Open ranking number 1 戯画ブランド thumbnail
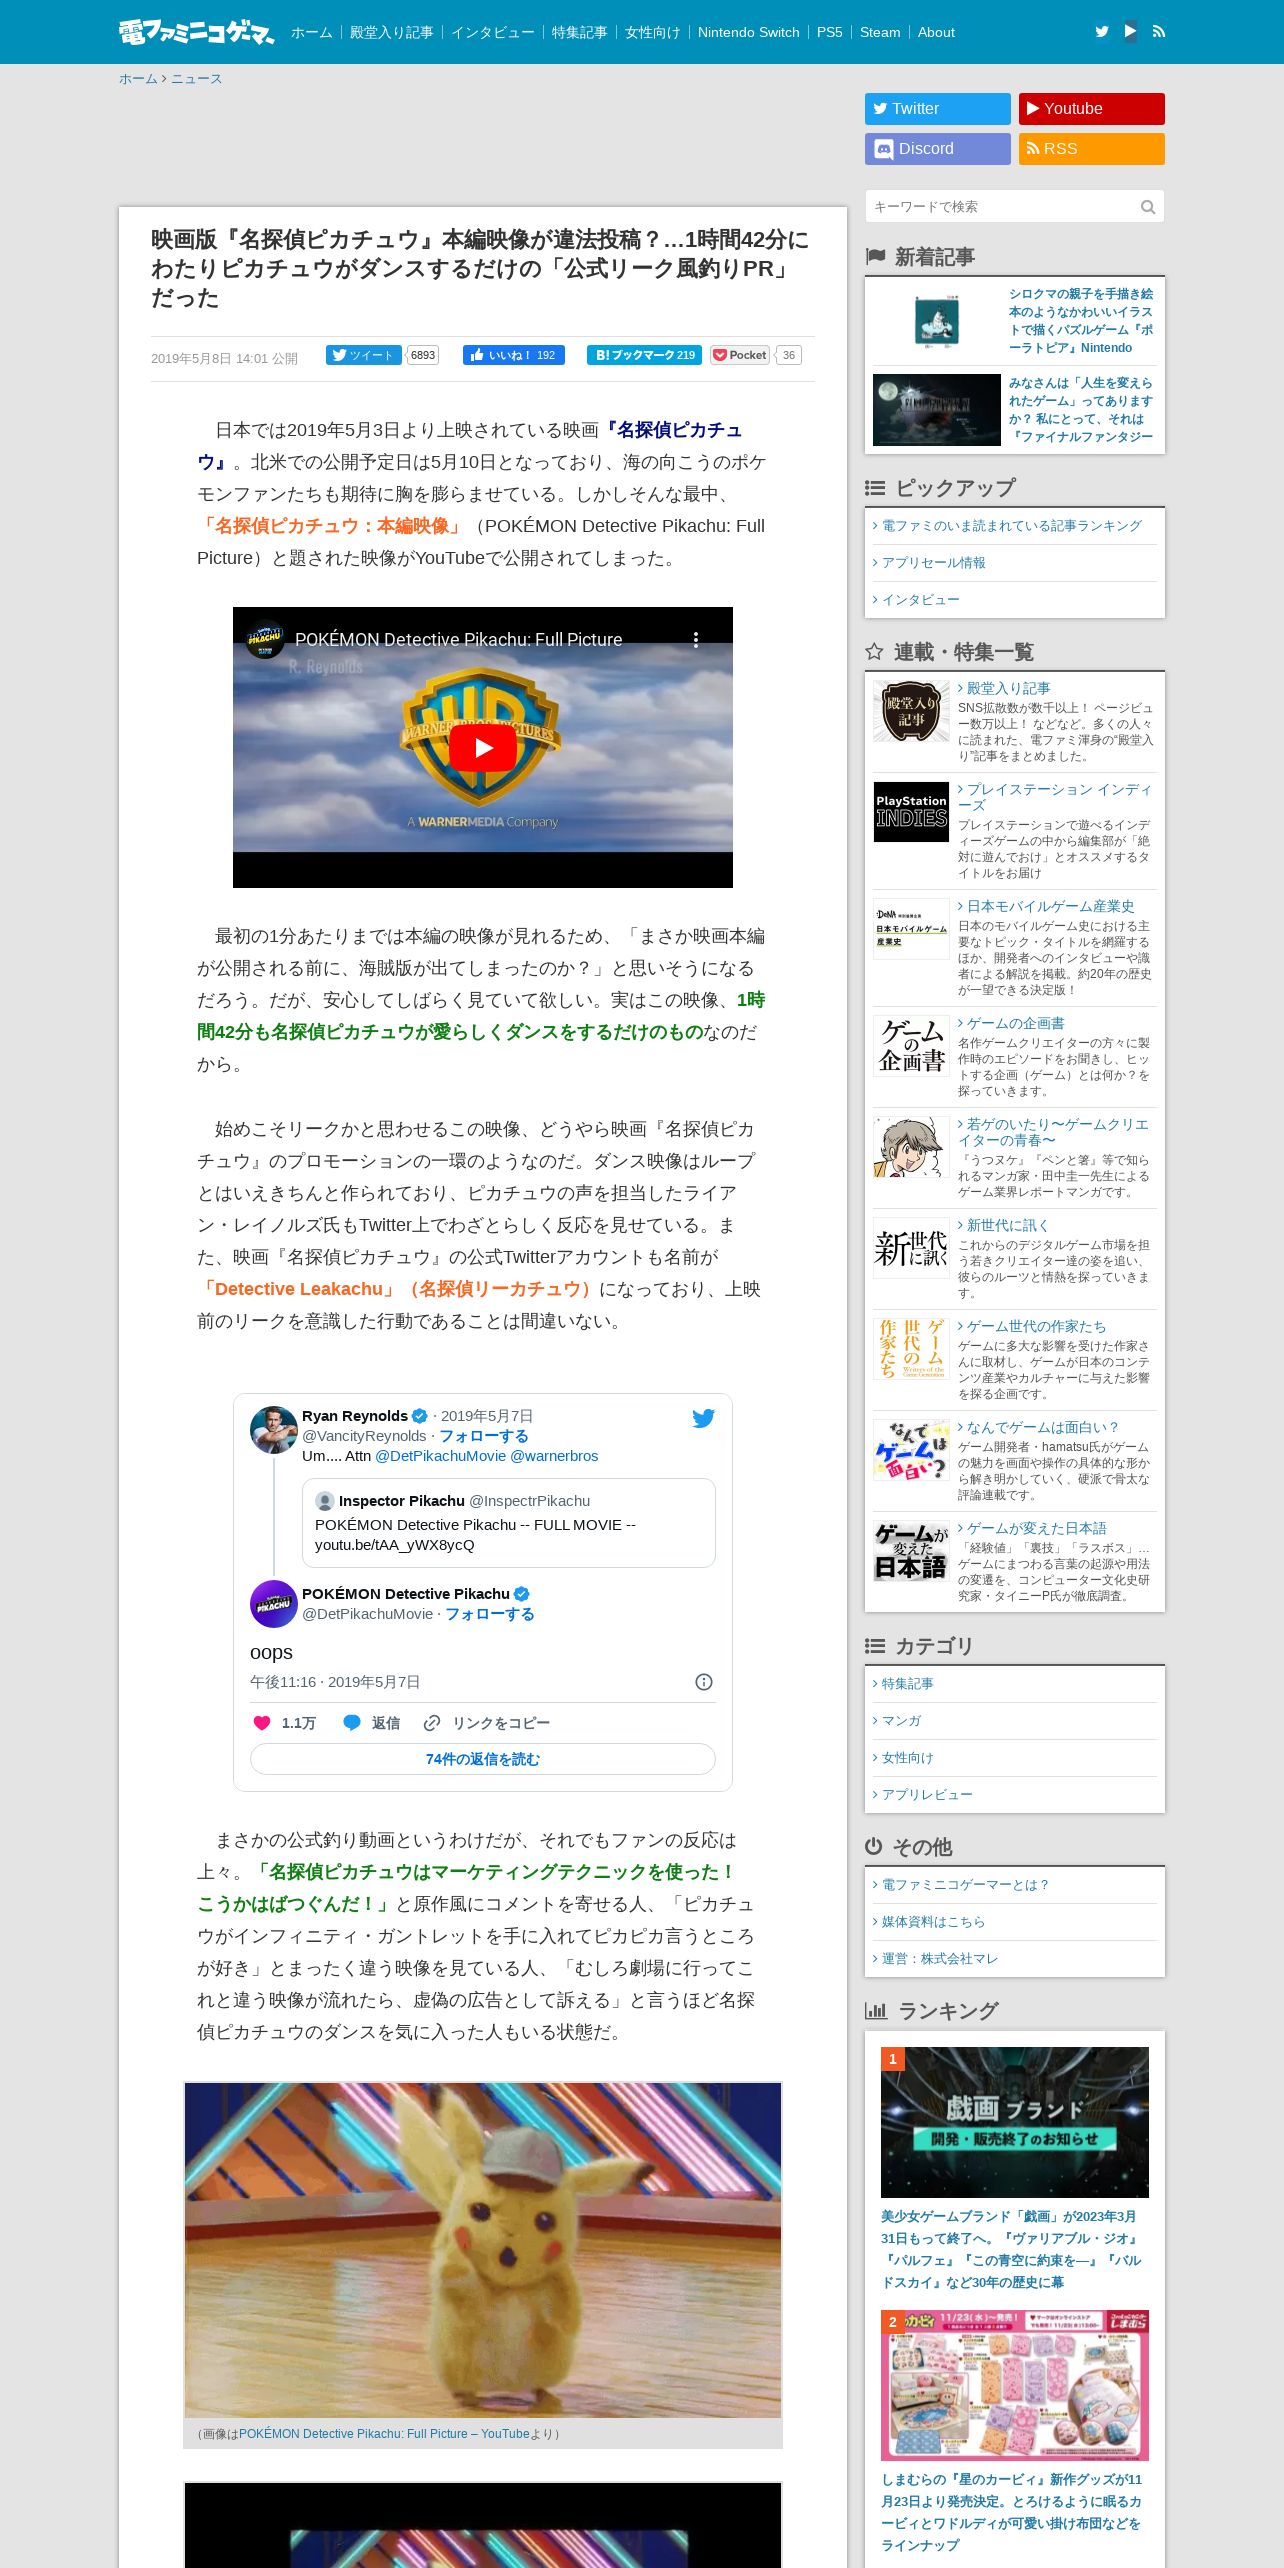Image resolution: width=1284 pixels, height=2568 pixels. tap(1015, 2122)
